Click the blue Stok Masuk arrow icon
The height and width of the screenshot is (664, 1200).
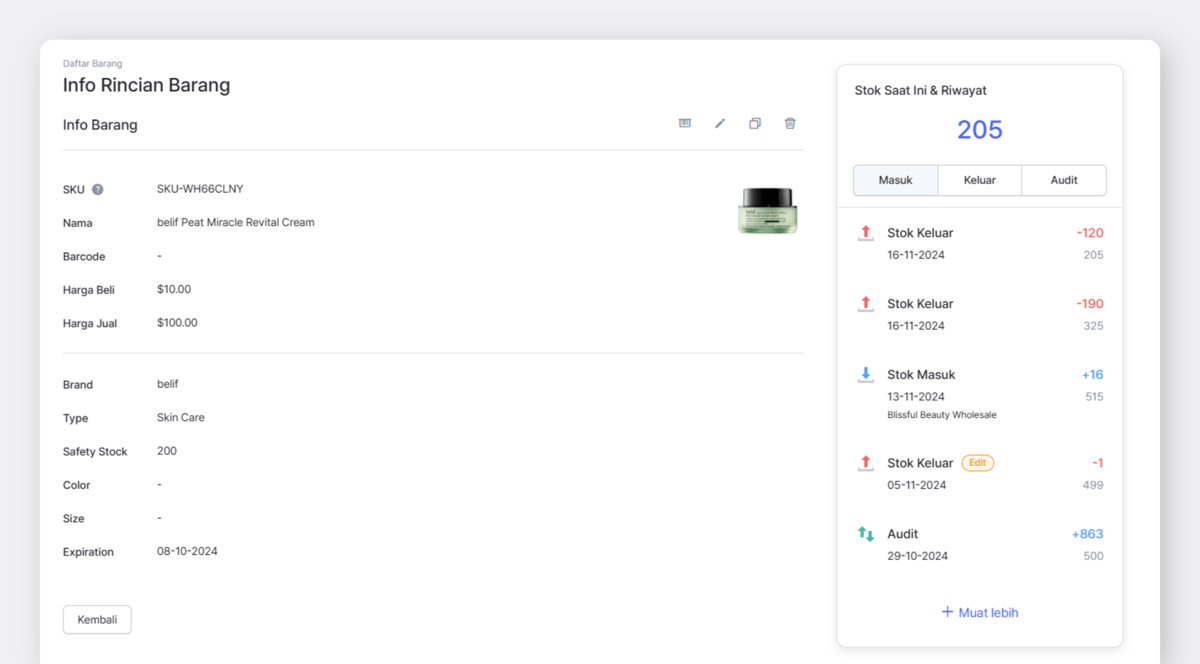tap(866, 375)
